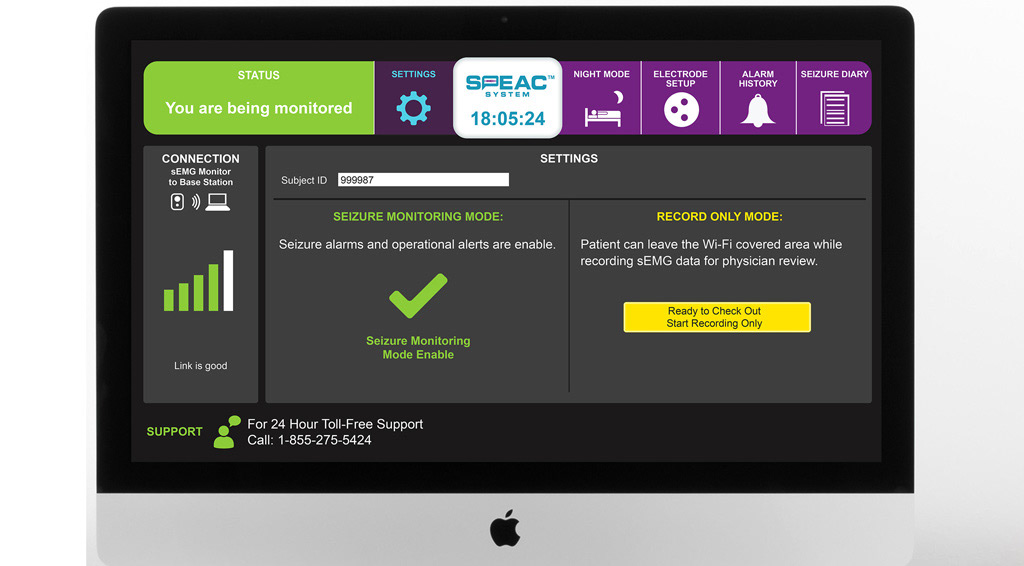Viewport: 1024px width, 566px height.
Task: Click the SETTINGS panel heading
Action: pos(569,159)
